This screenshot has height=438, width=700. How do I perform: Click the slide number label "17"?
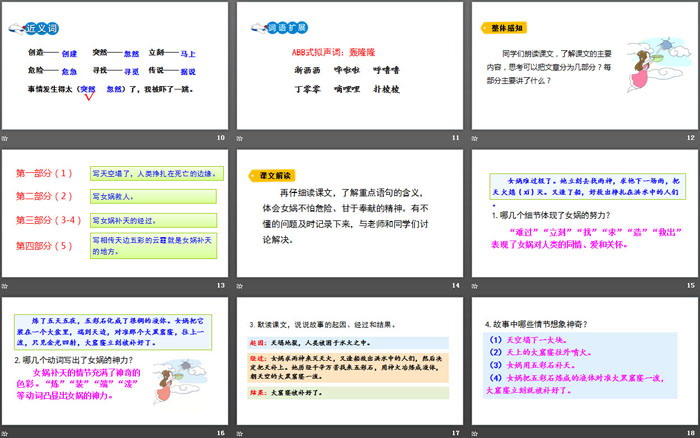pos(455,433)
